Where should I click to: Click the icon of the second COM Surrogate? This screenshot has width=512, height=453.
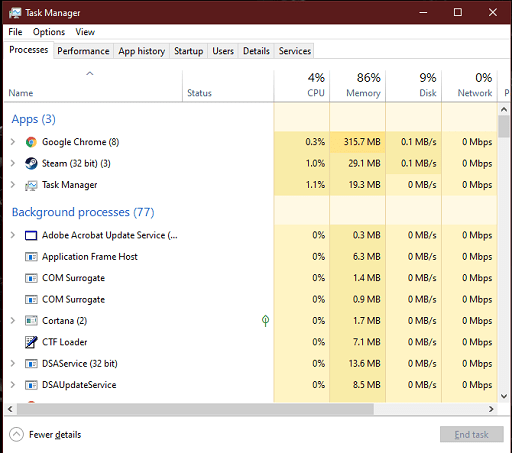pos(31,299)
